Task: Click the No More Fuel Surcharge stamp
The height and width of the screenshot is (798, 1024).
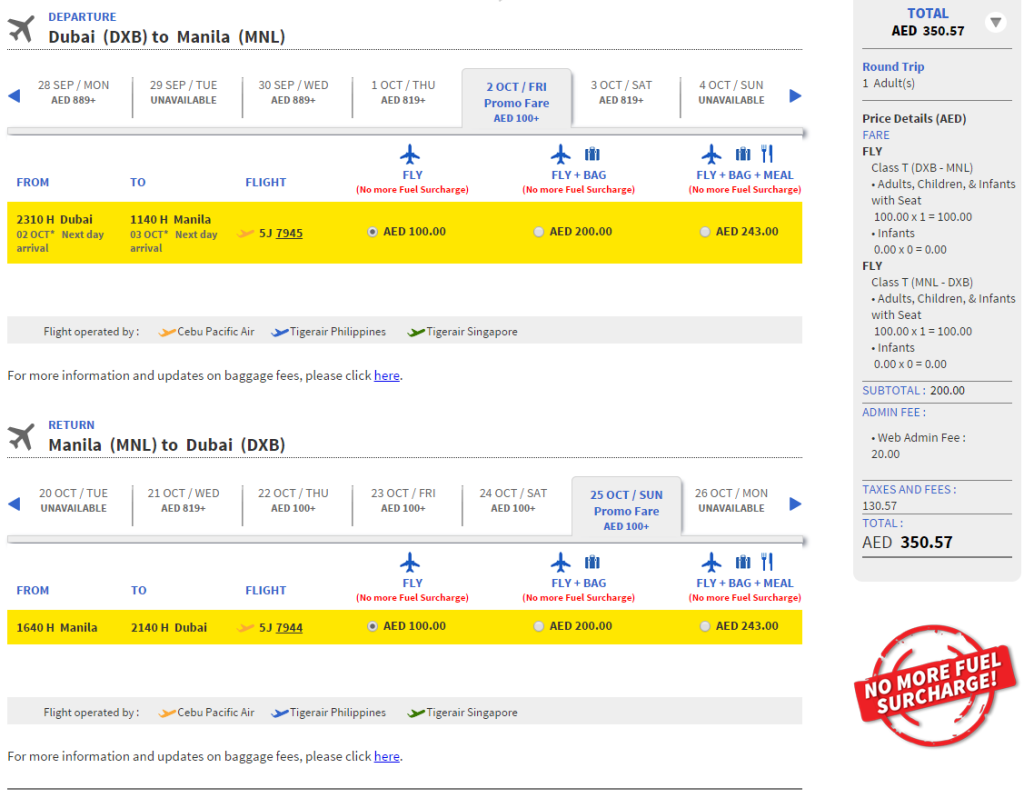Action: pyautogui.click(x=935, y=685)
